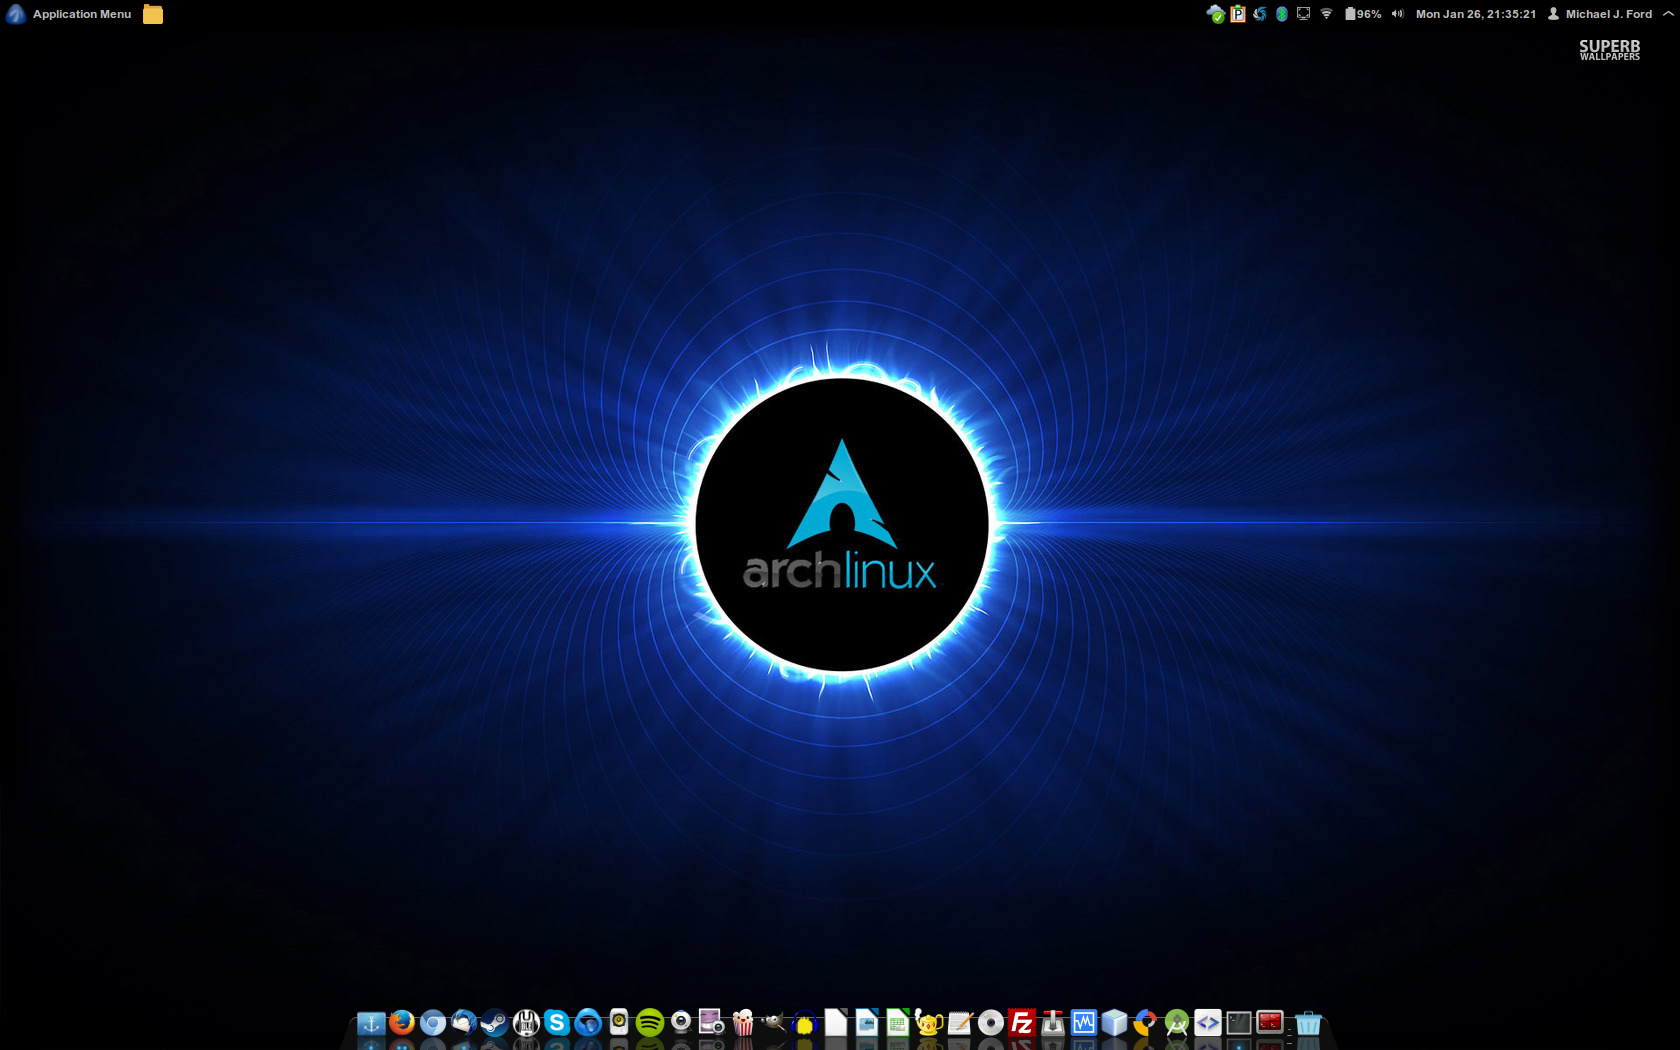This screenshot has width=1680, height=1050.
Task: Click the blue globe browser dock icon
Action: point(588,1023)
